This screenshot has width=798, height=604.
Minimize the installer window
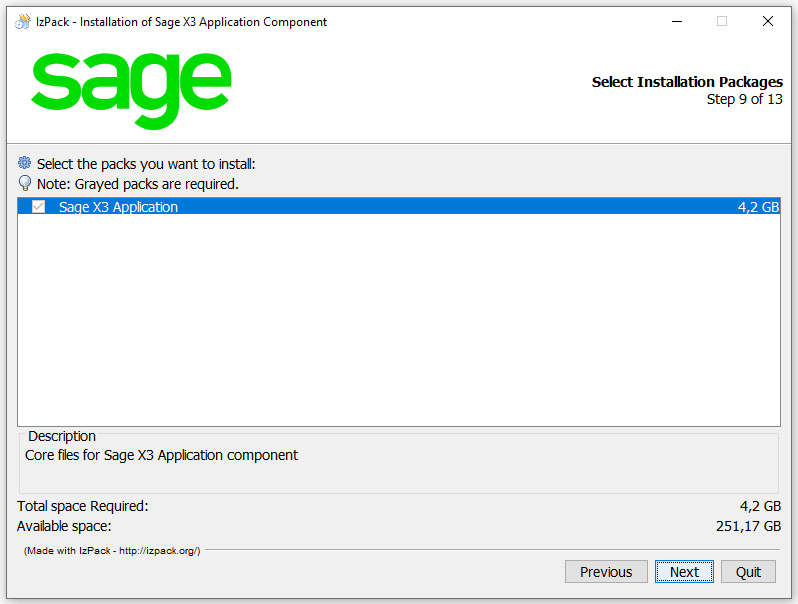coord(675,21)
